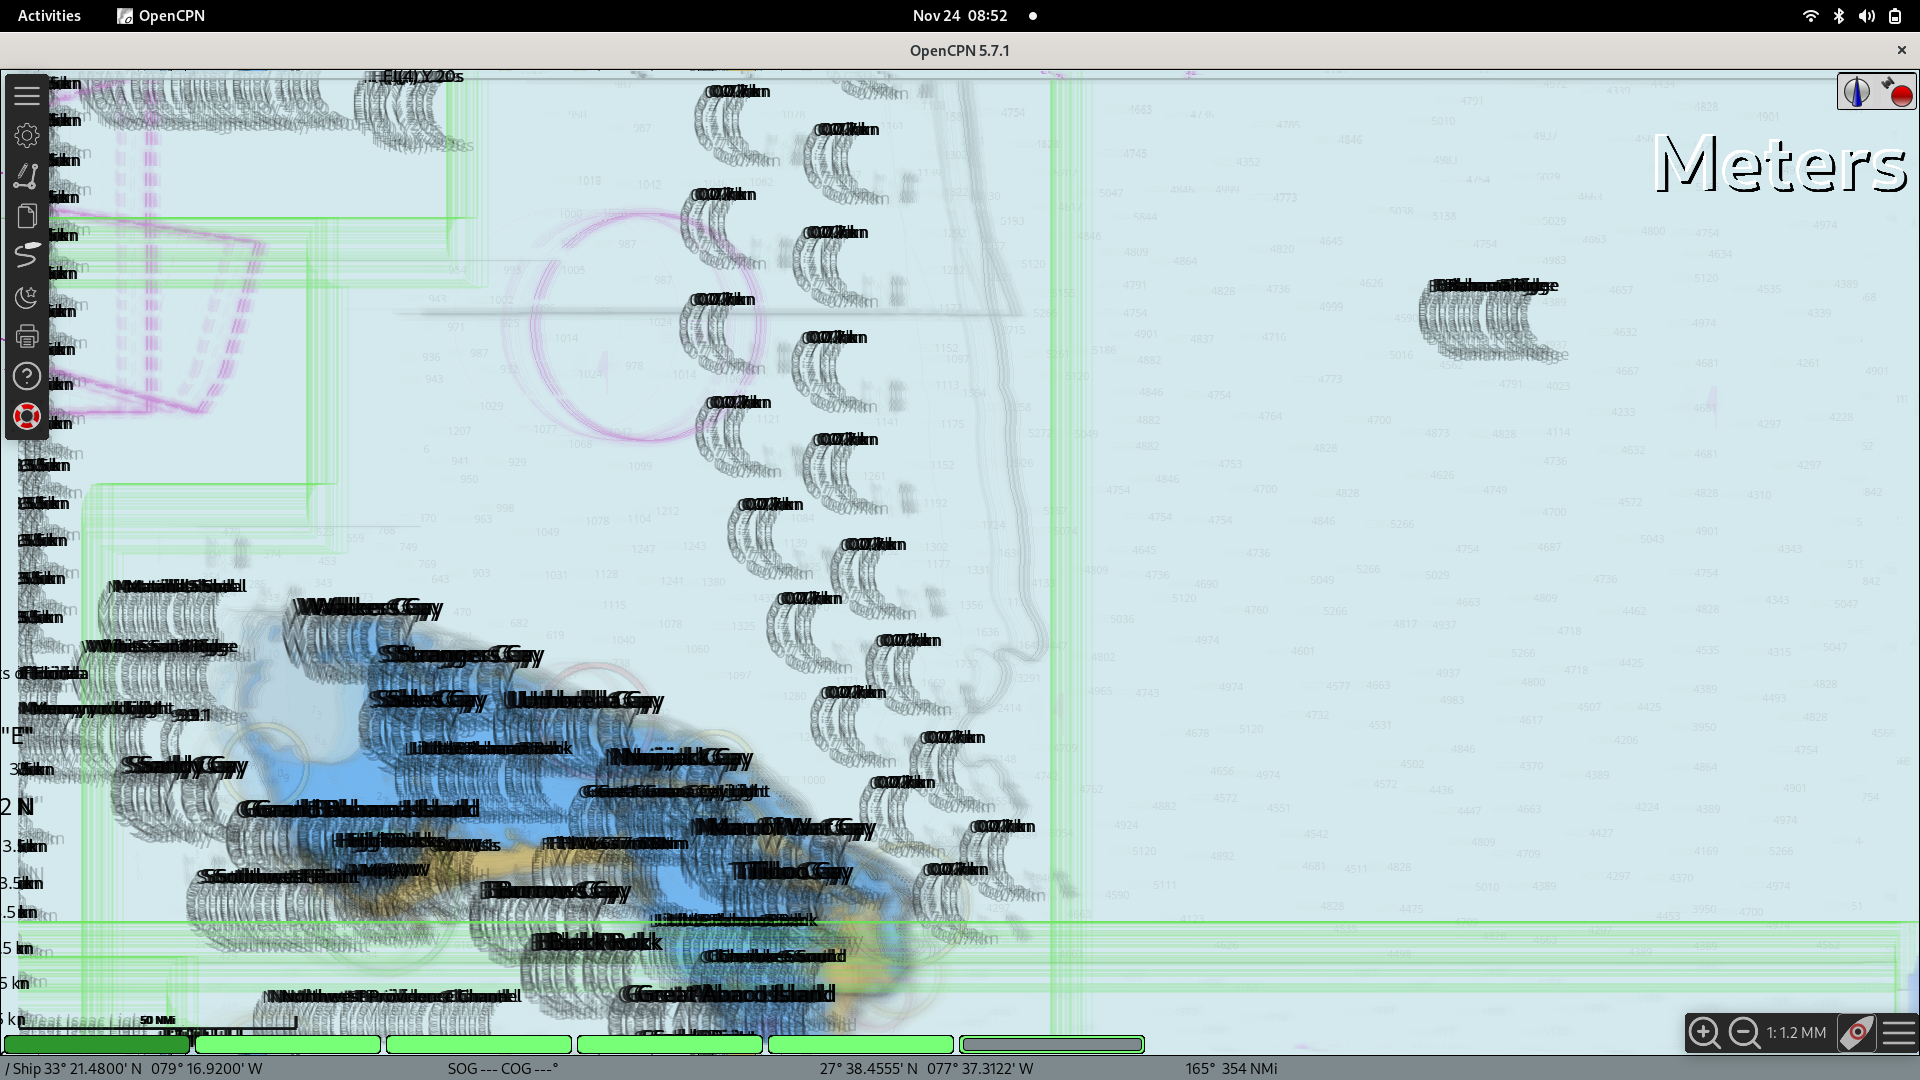Image resolution: width=1920 pixels, height=1080 pixels.
Task: Switch to night color scheme via moon icon
Action: pos(27,297)
